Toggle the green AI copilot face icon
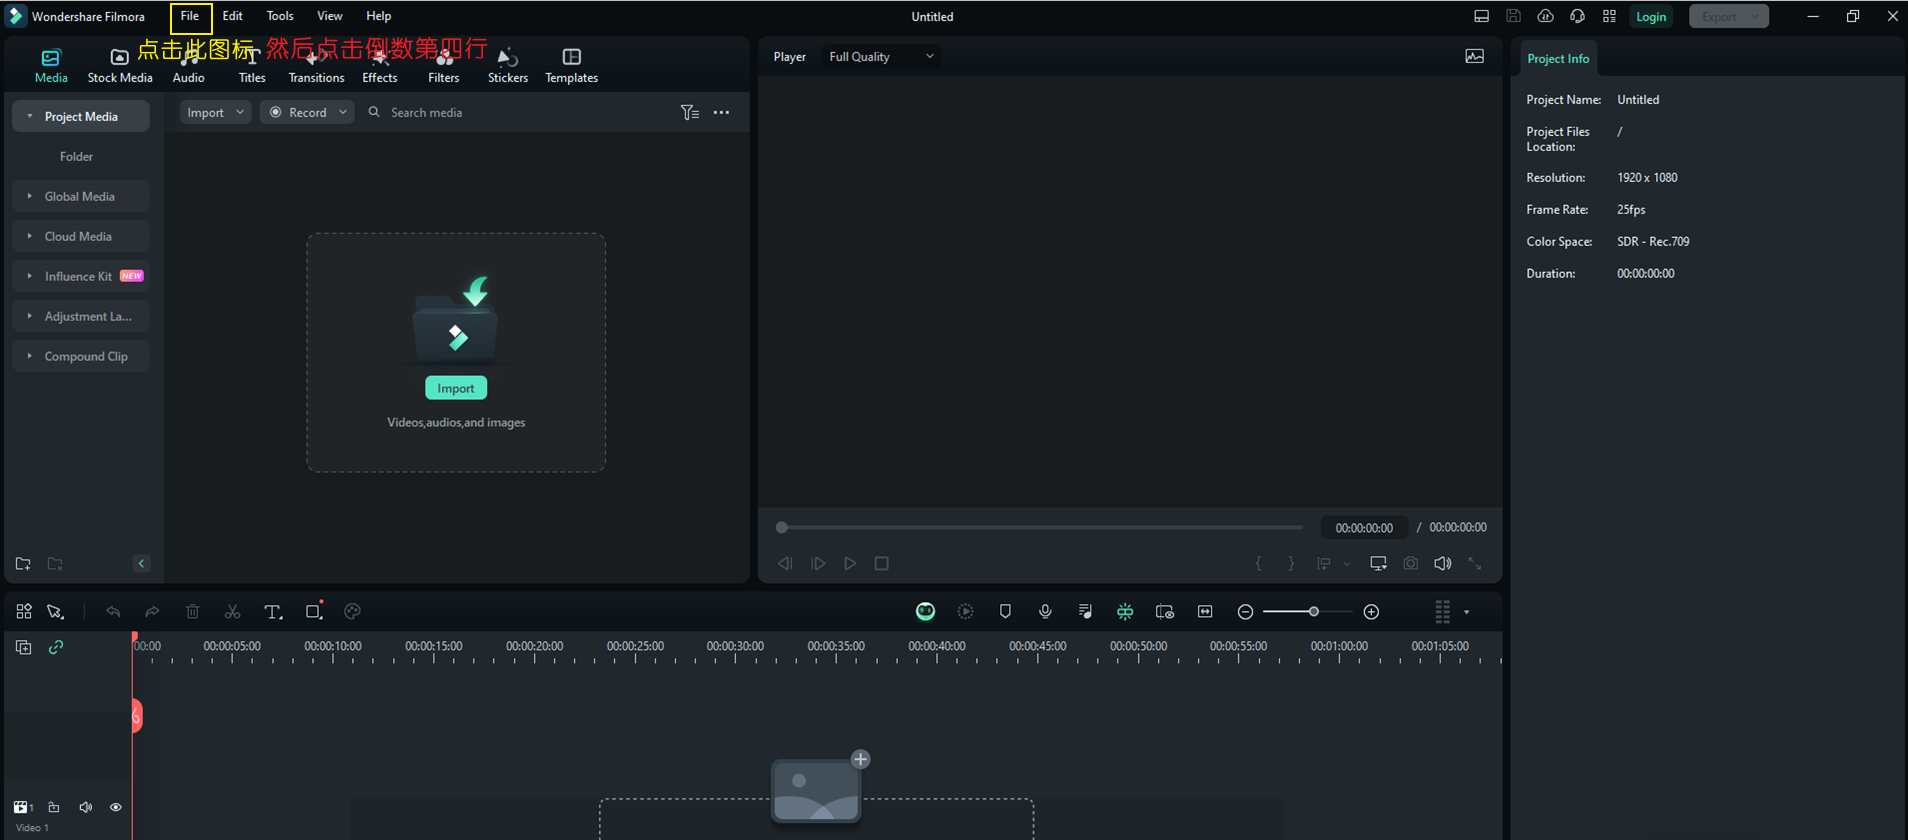1908x840 pixels. pos(926,612)
